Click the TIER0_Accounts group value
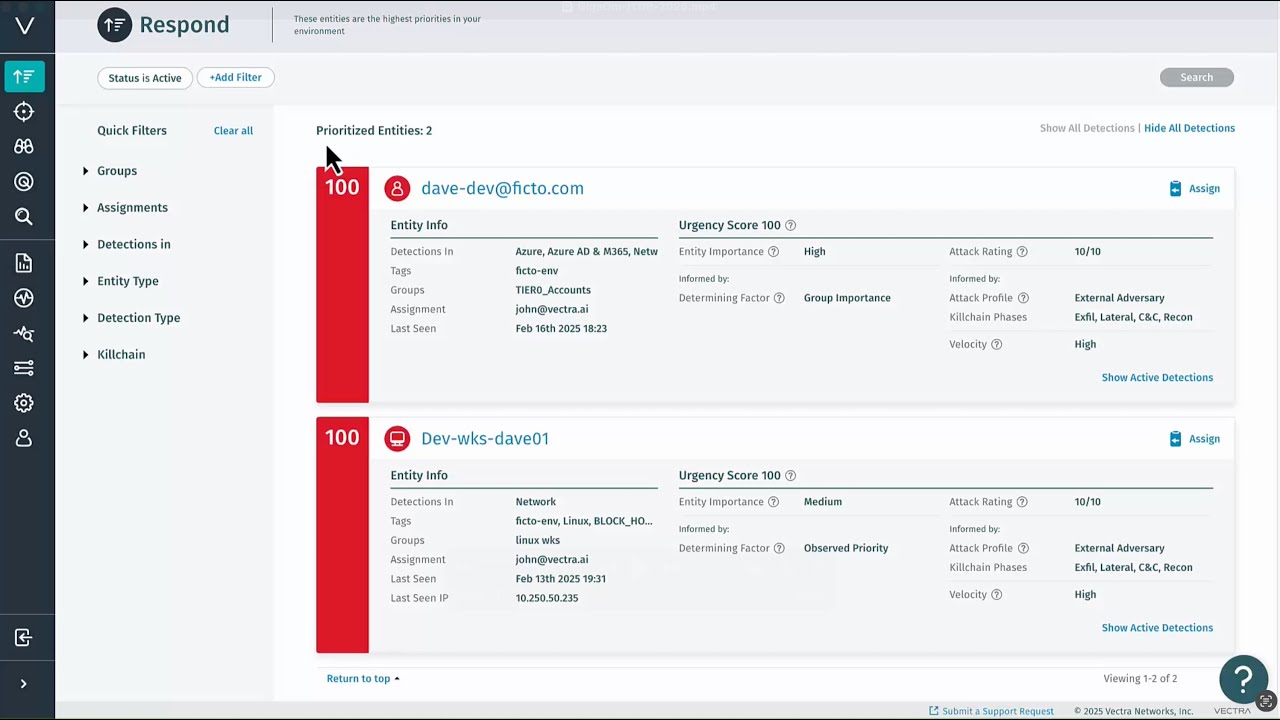1280x720 pixels. point(553,290)
